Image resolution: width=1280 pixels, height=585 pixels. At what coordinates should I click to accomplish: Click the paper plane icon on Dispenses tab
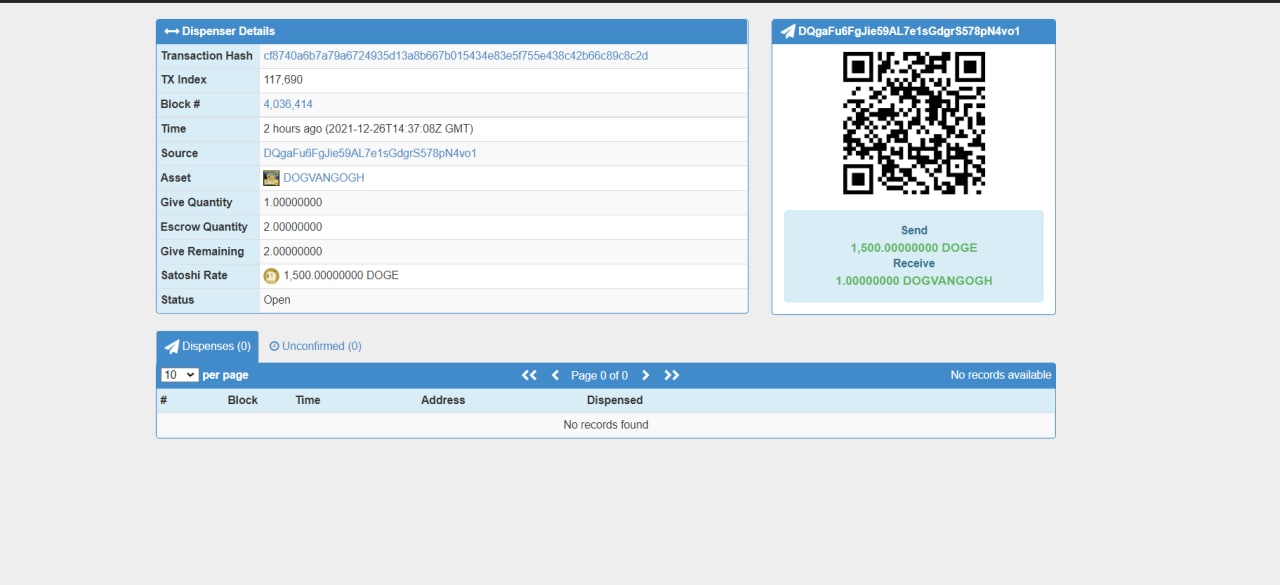click(172, 346)
